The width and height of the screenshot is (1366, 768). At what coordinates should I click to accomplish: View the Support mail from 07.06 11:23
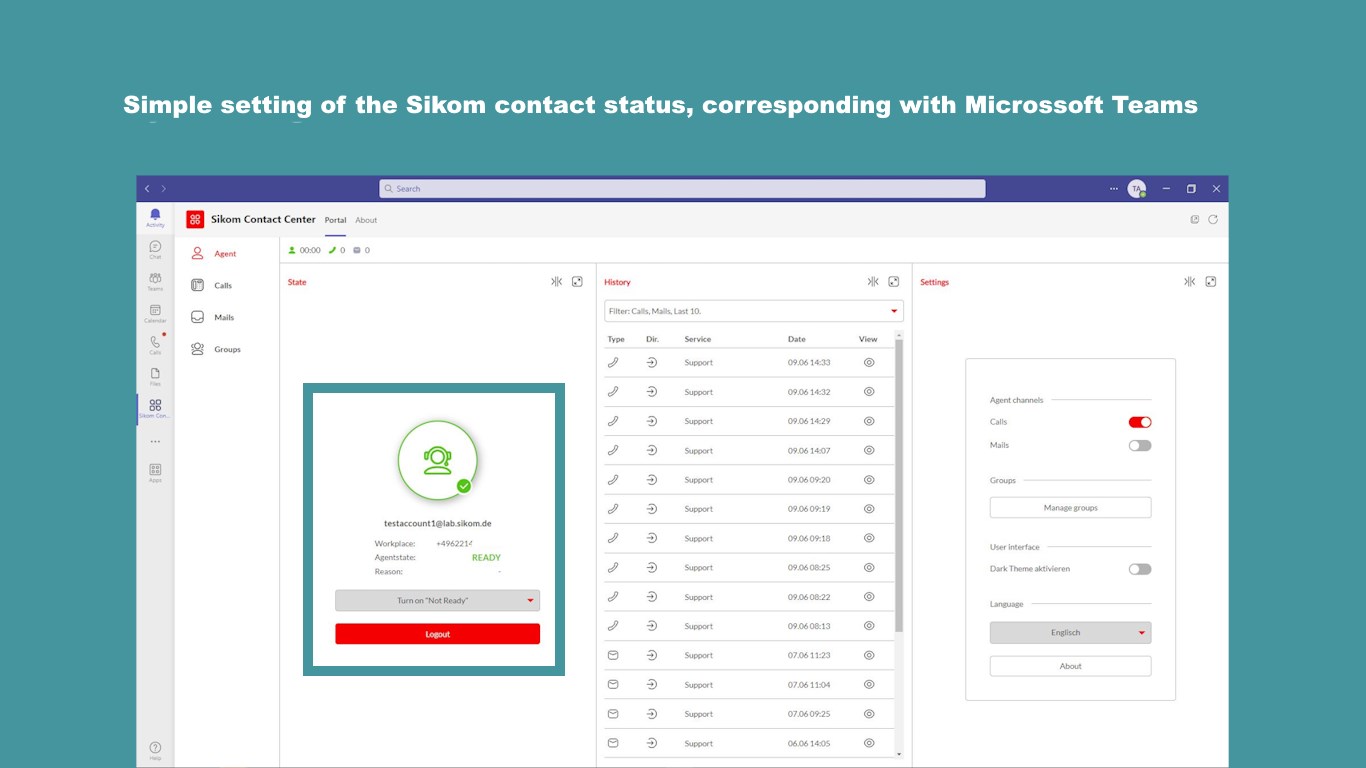coord(869,655)
